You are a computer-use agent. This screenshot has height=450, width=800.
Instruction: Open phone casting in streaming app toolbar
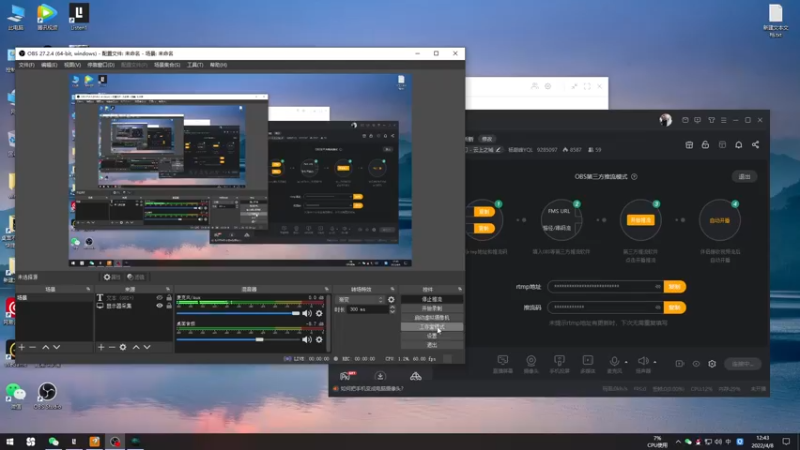pyautogui.click(x=559, y=361)
